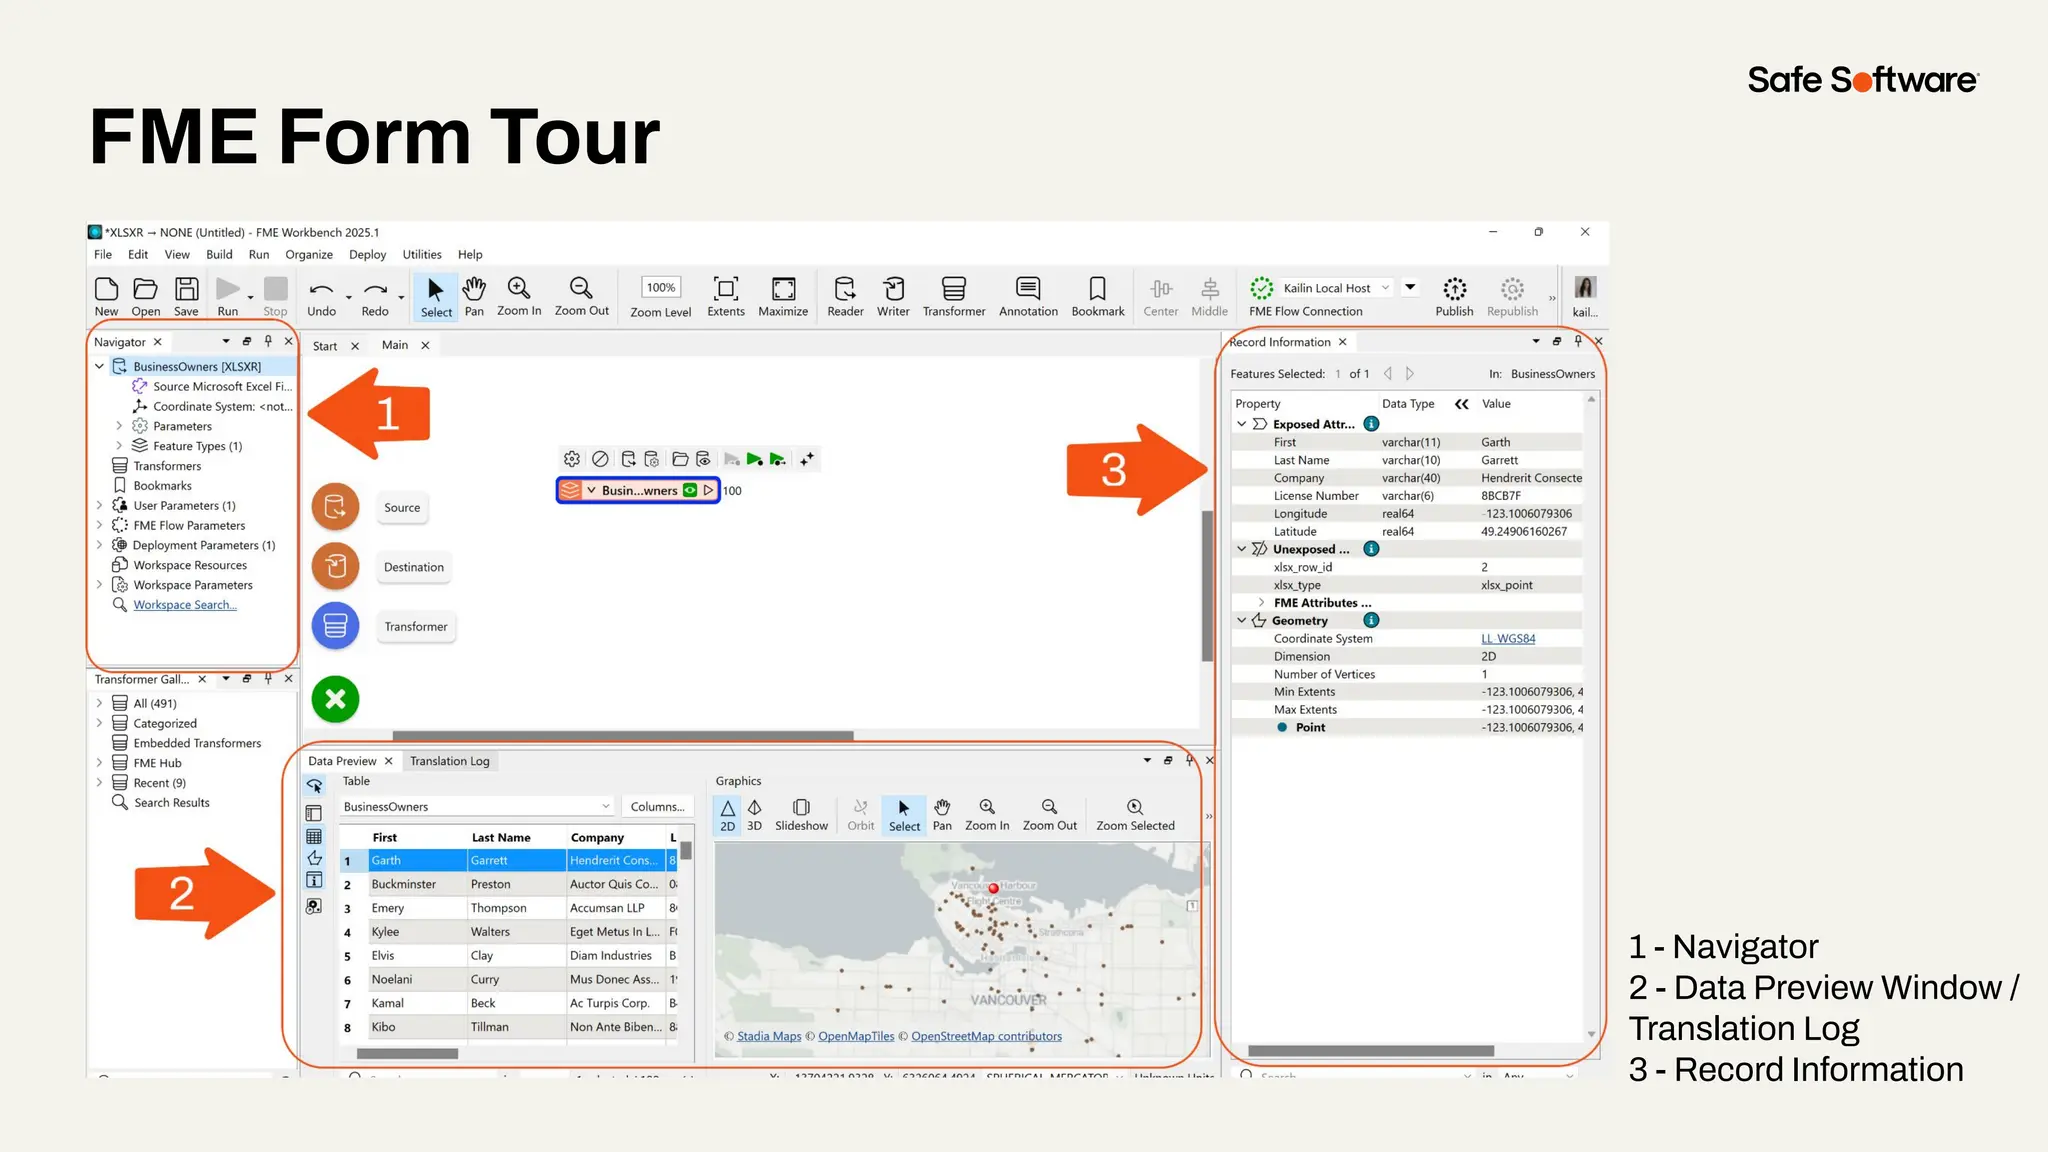The image size is (2048, 1152).
Task: Open the BusinessOwners table dropdown
Action: 605,806
